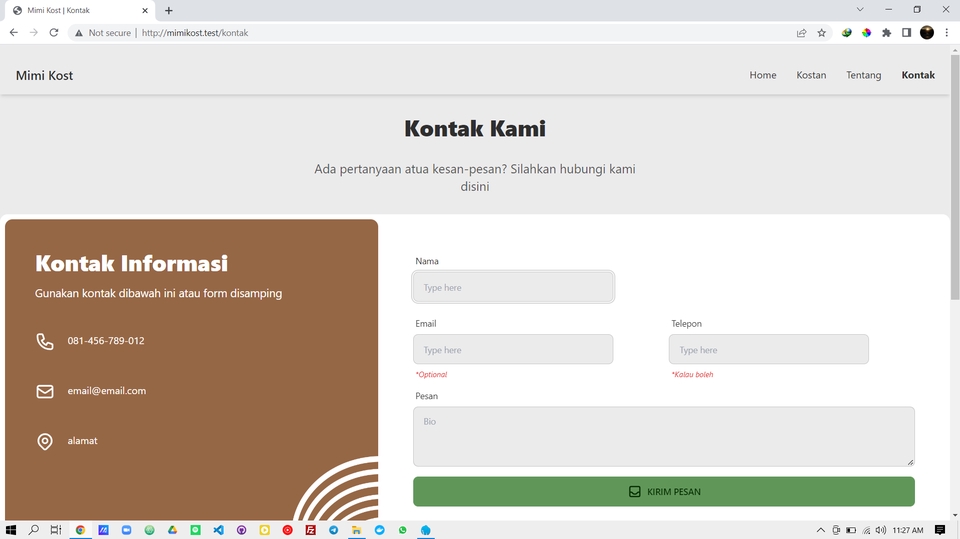The height and width of the screenshot is (539, 960).
Task: Click the taskbar clock 11:27 AM
Action: tap(907, 530)
